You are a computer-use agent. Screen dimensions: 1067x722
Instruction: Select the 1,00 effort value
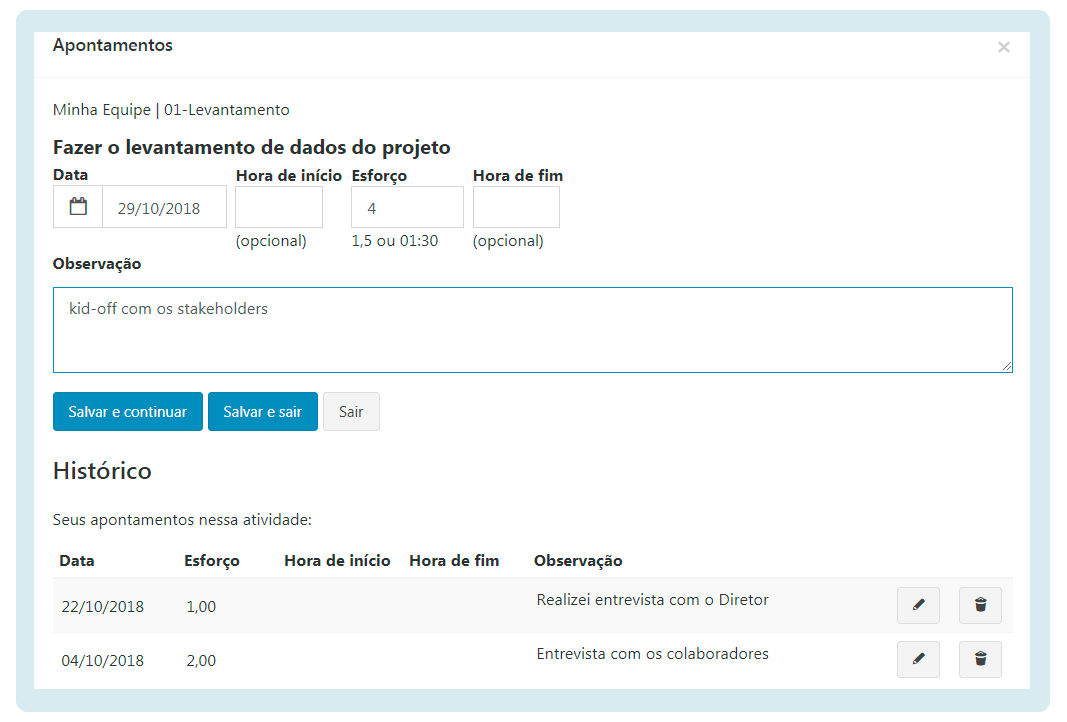(x=201, y=606)
